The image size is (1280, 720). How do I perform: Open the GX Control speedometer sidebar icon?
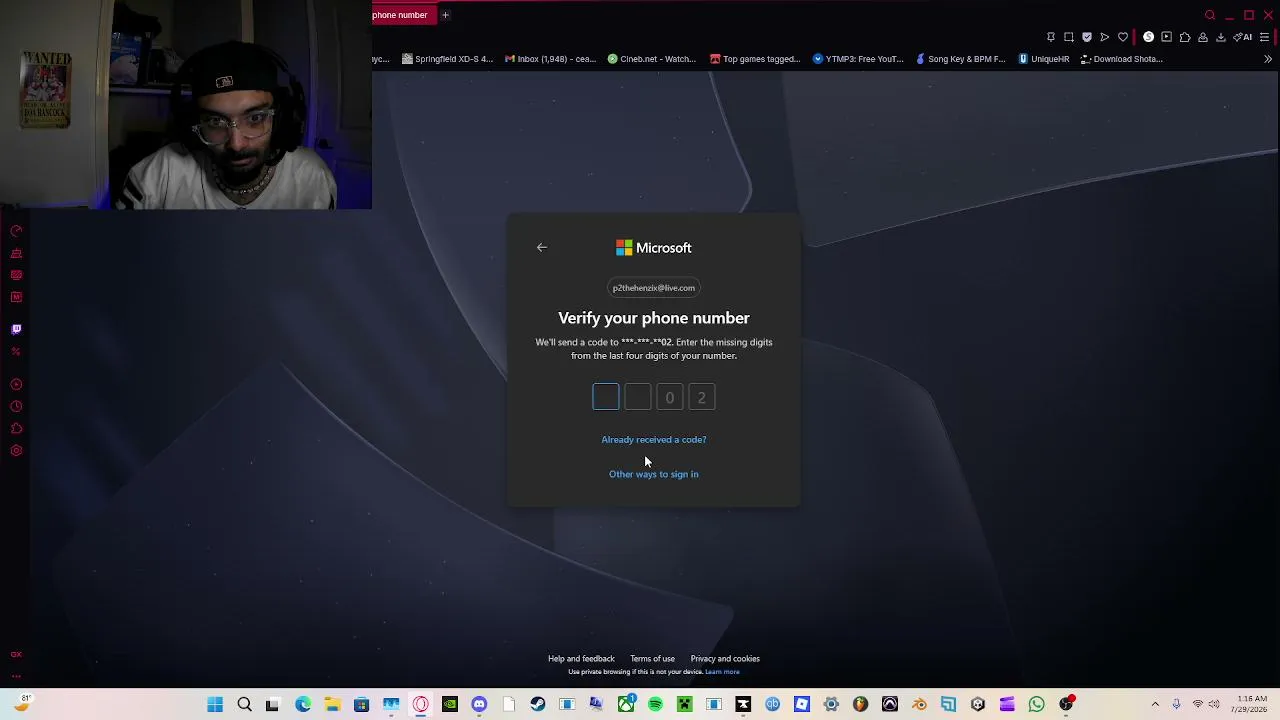click(x=16, y=231)
